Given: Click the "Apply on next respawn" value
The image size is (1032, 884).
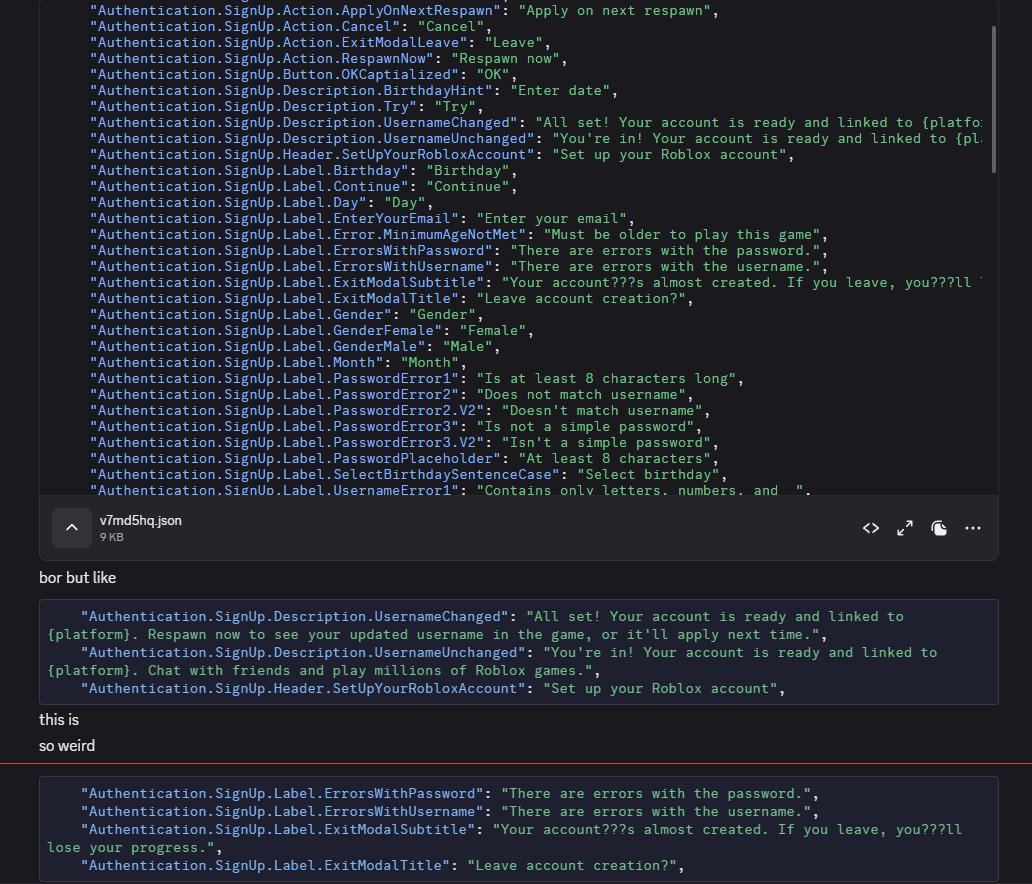Looking at the screenshot, I should pyautogui.click(x=615, y=11).
